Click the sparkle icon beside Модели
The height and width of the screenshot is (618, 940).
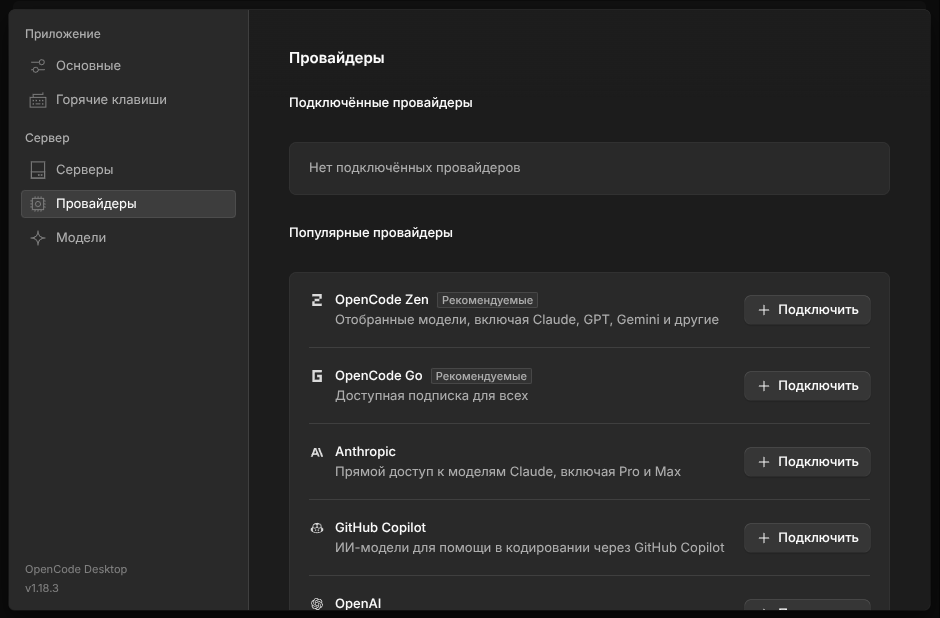click(x=38, y=238)
